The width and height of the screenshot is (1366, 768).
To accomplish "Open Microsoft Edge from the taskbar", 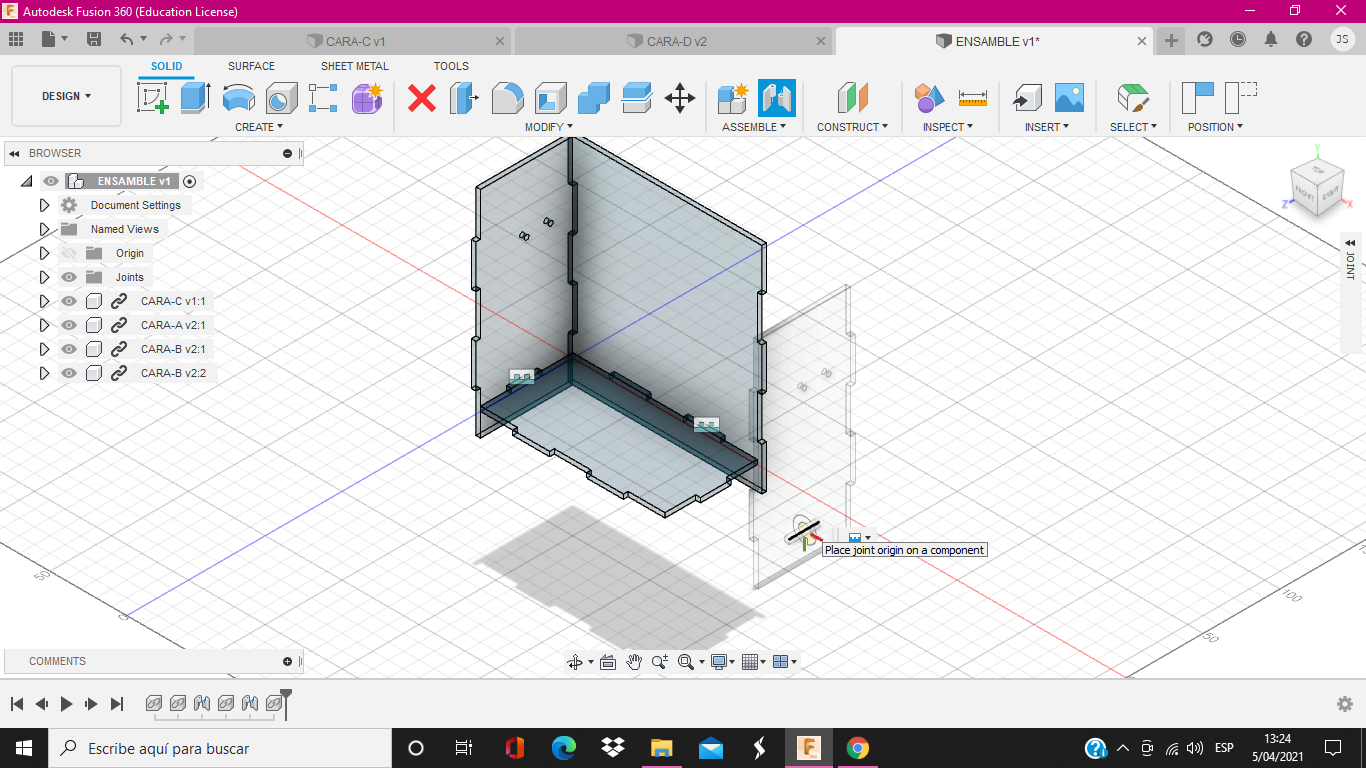I will 564,748.
